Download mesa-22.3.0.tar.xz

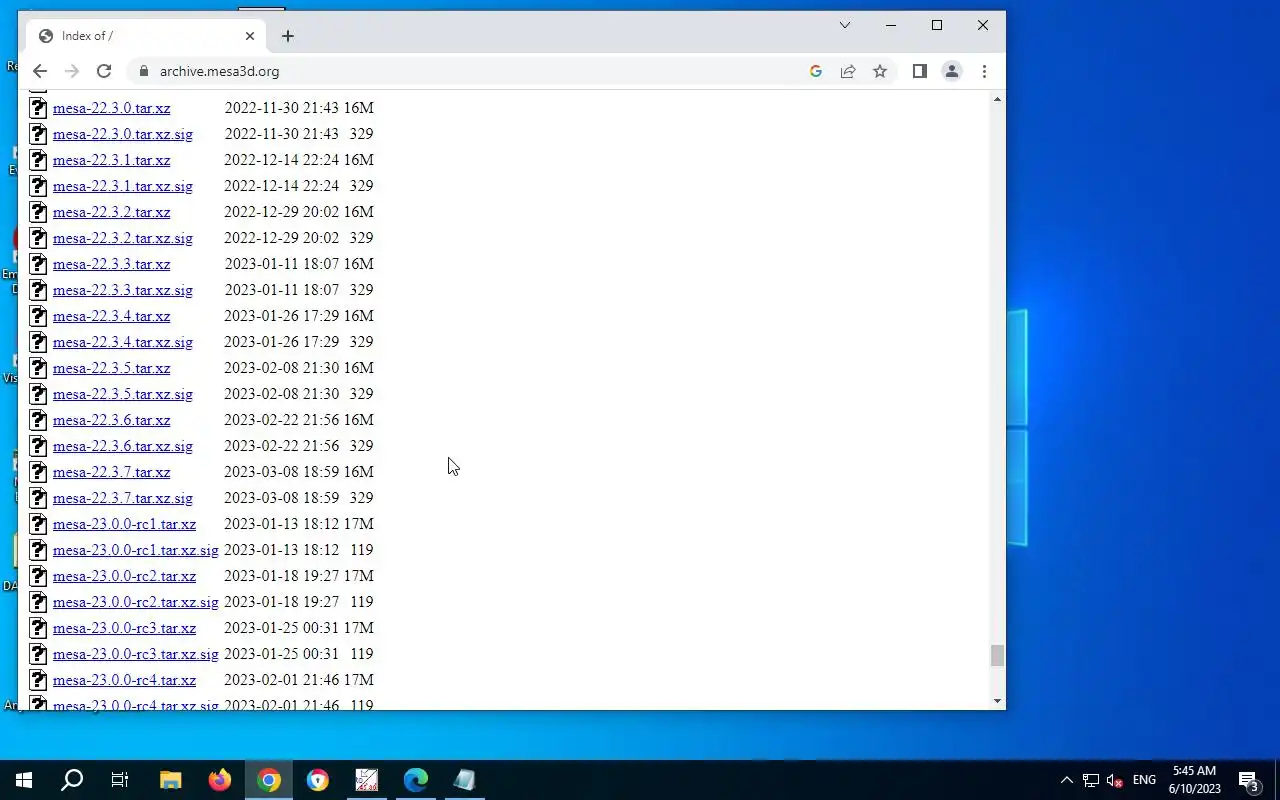tap(111, 108)
